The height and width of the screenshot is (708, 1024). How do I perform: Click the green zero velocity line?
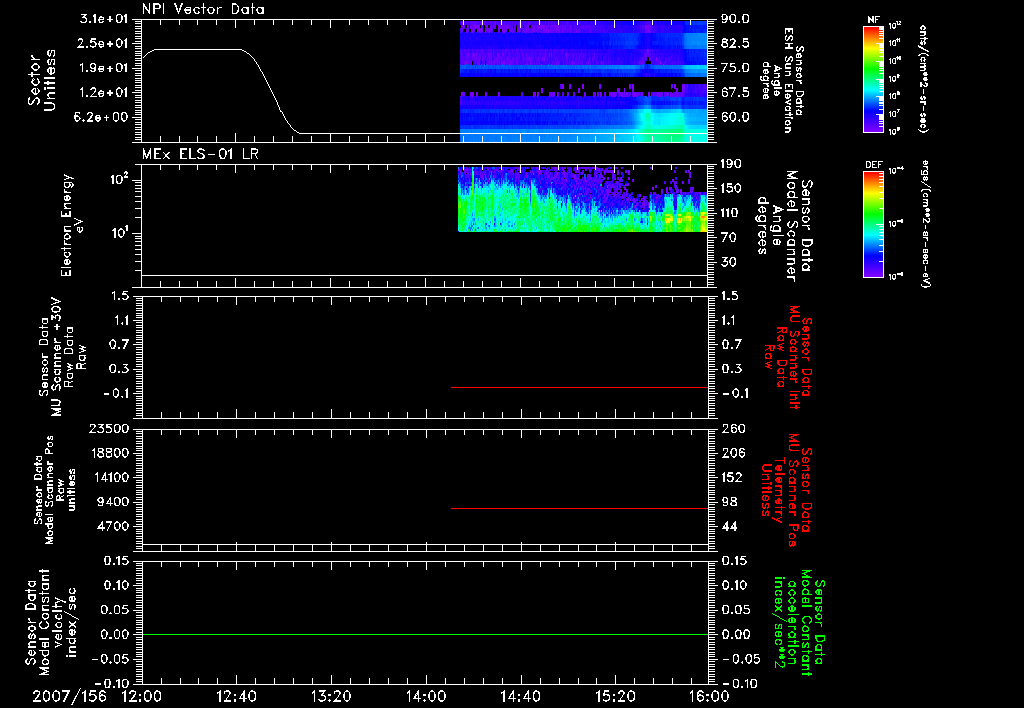coord(425,634)
